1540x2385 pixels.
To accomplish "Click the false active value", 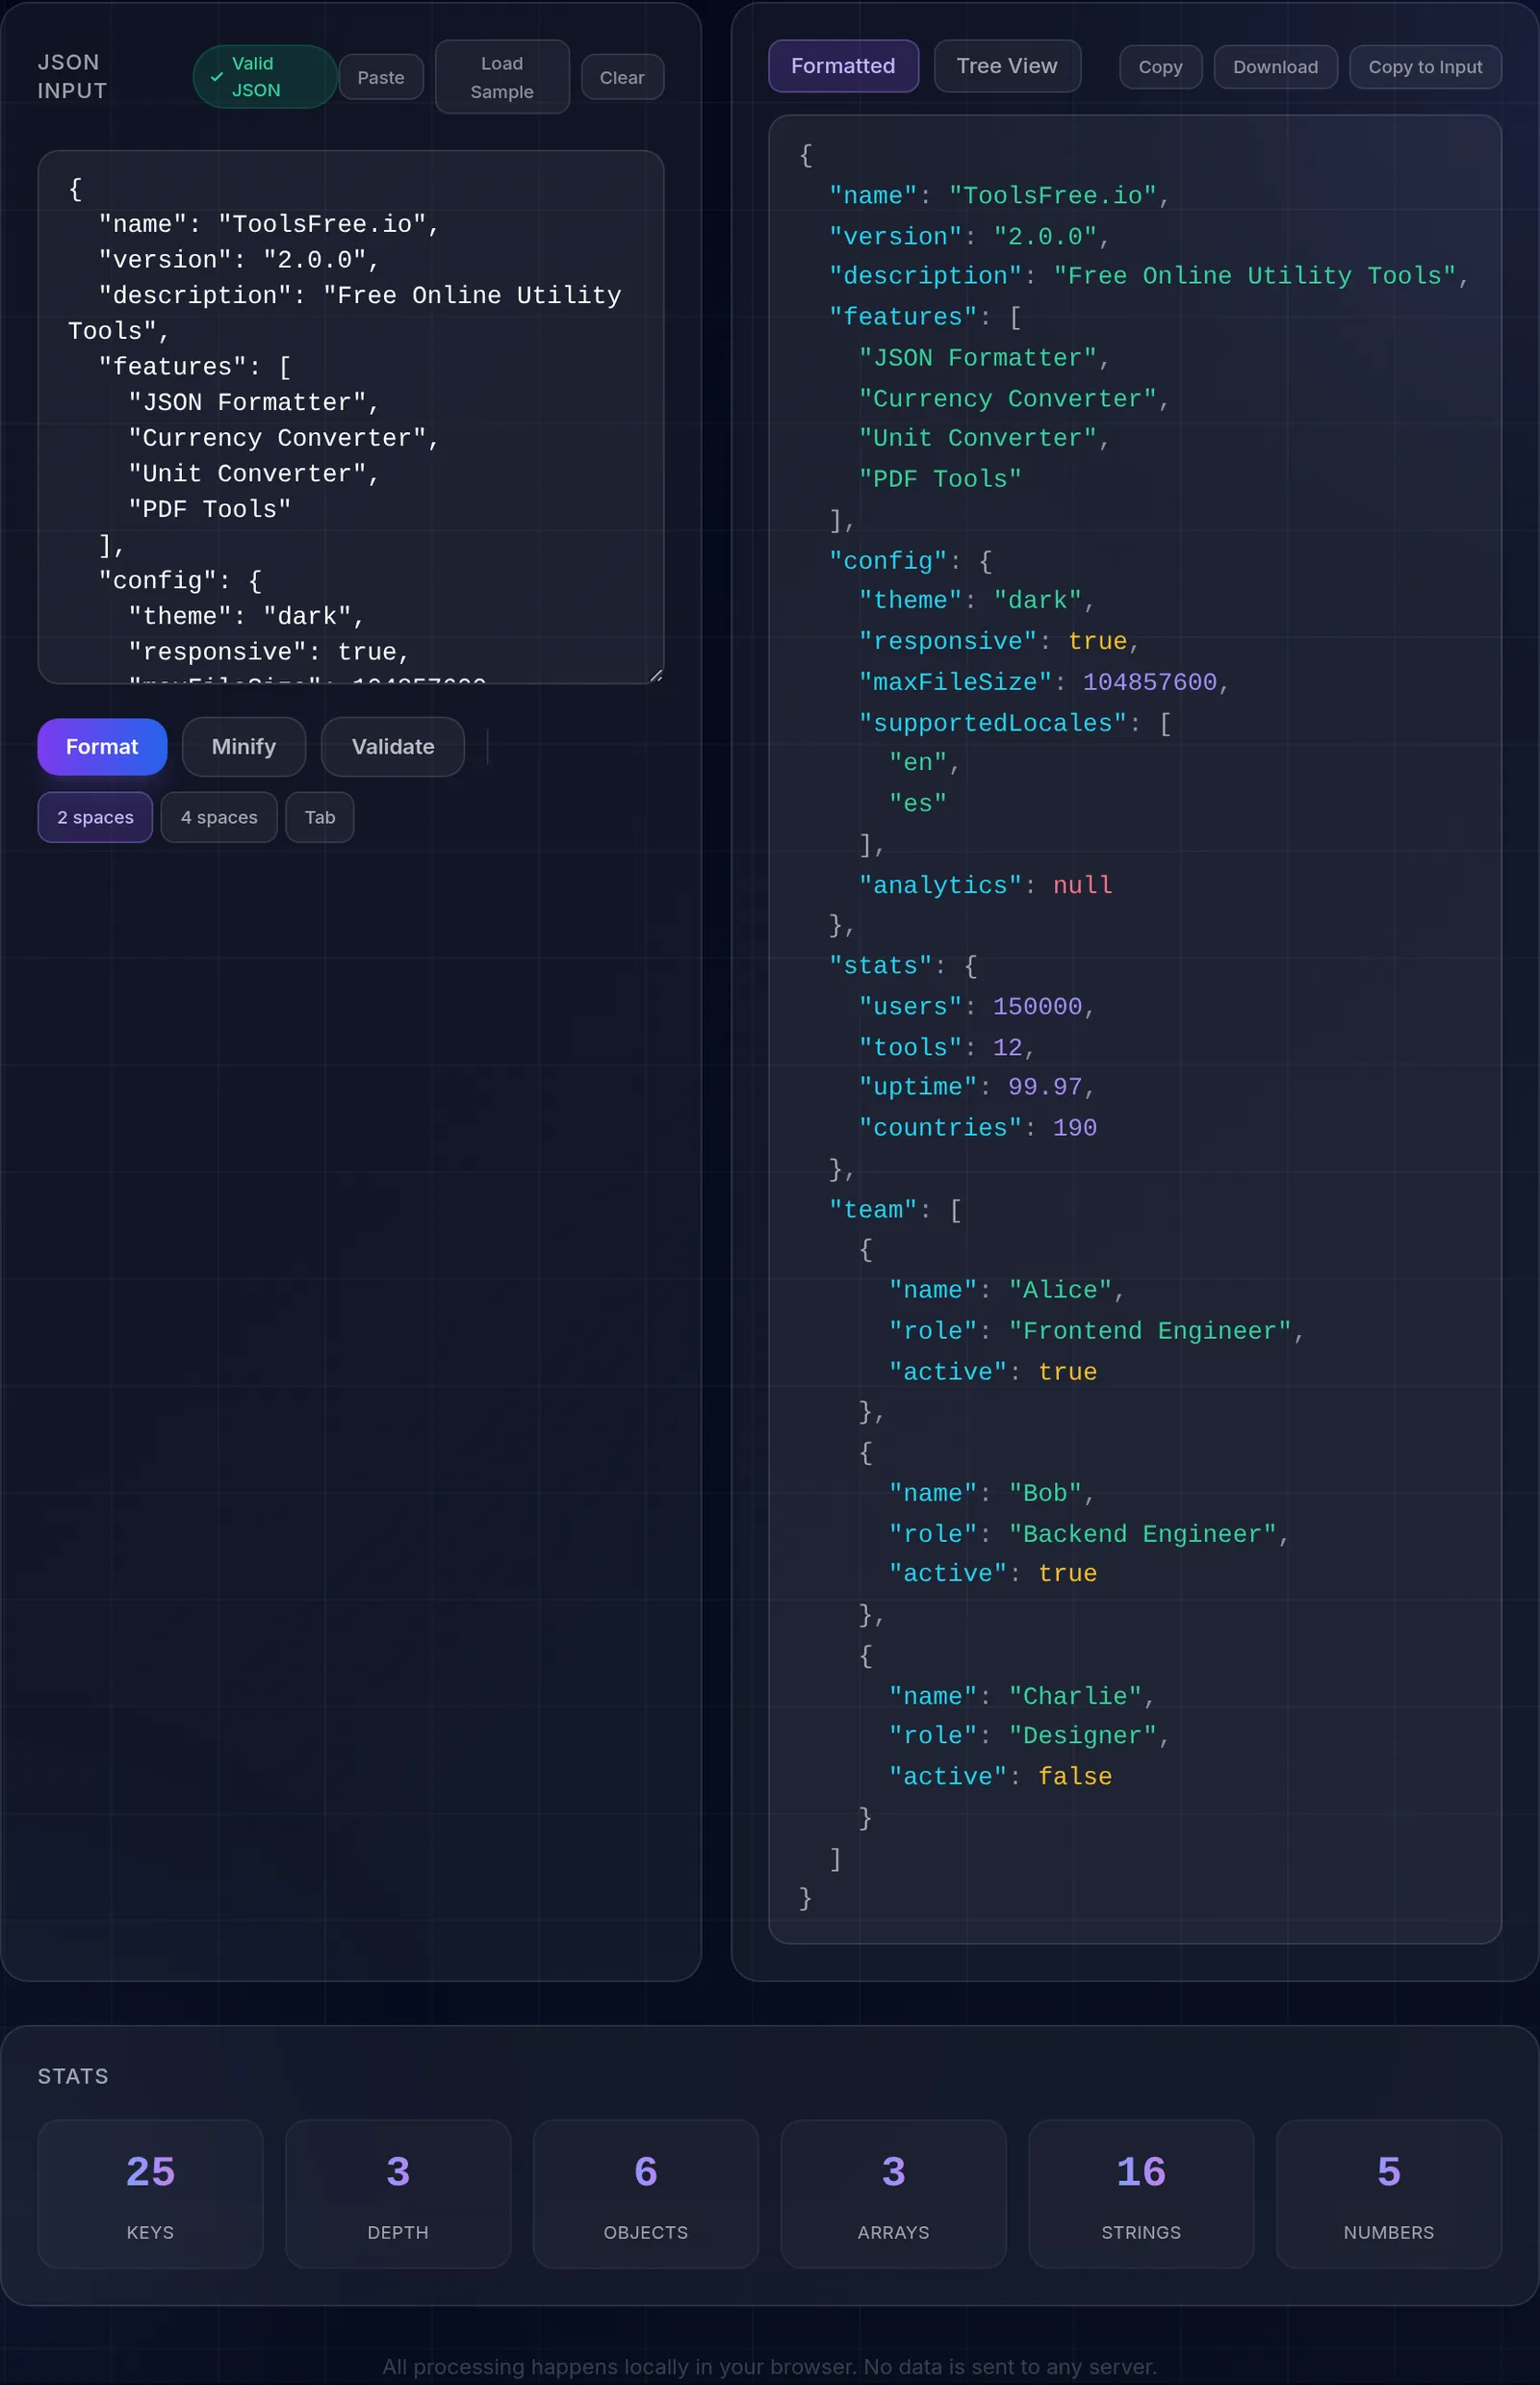I will [1075, 1776].
